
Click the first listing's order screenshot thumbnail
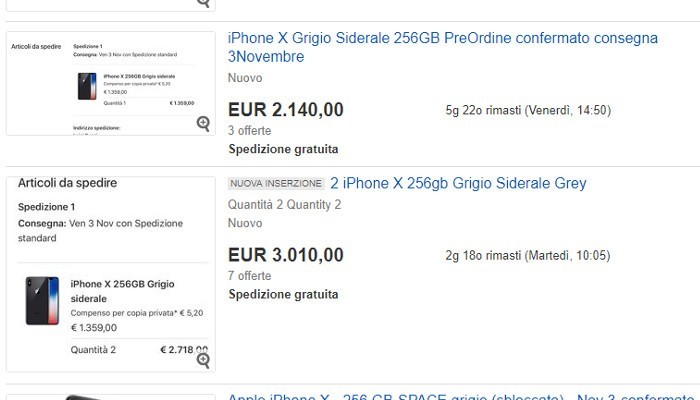(x=110, y=83)
